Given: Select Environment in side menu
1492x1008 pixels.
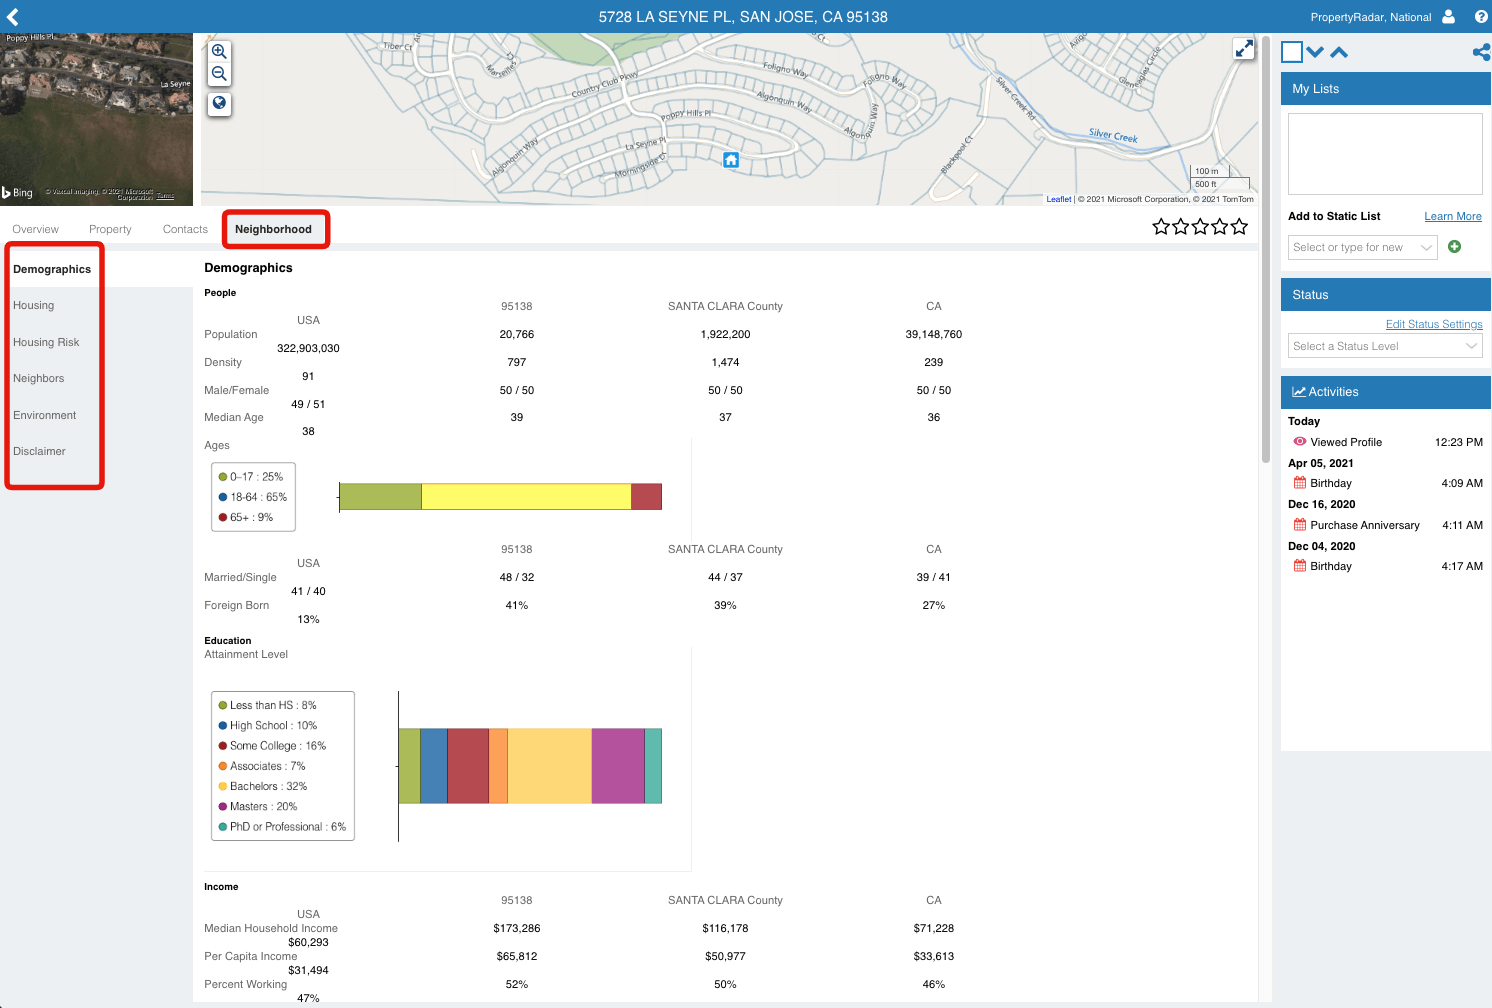Looking at the screenshot, I should (x=44, y=415).
